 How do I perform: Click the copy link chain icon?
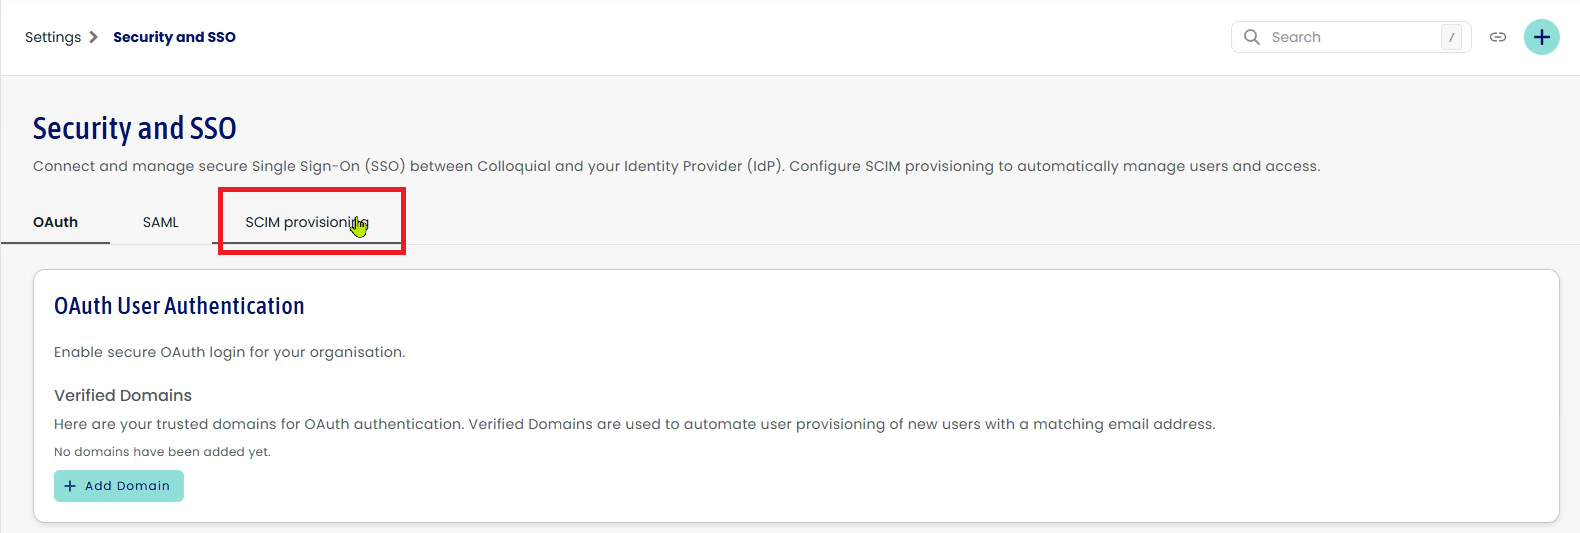coord(1498,37)
